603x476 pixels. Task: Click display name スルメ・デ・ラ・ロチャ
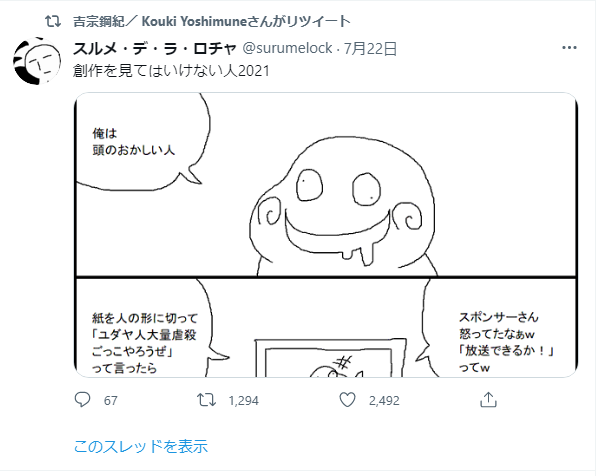(155, 49)
